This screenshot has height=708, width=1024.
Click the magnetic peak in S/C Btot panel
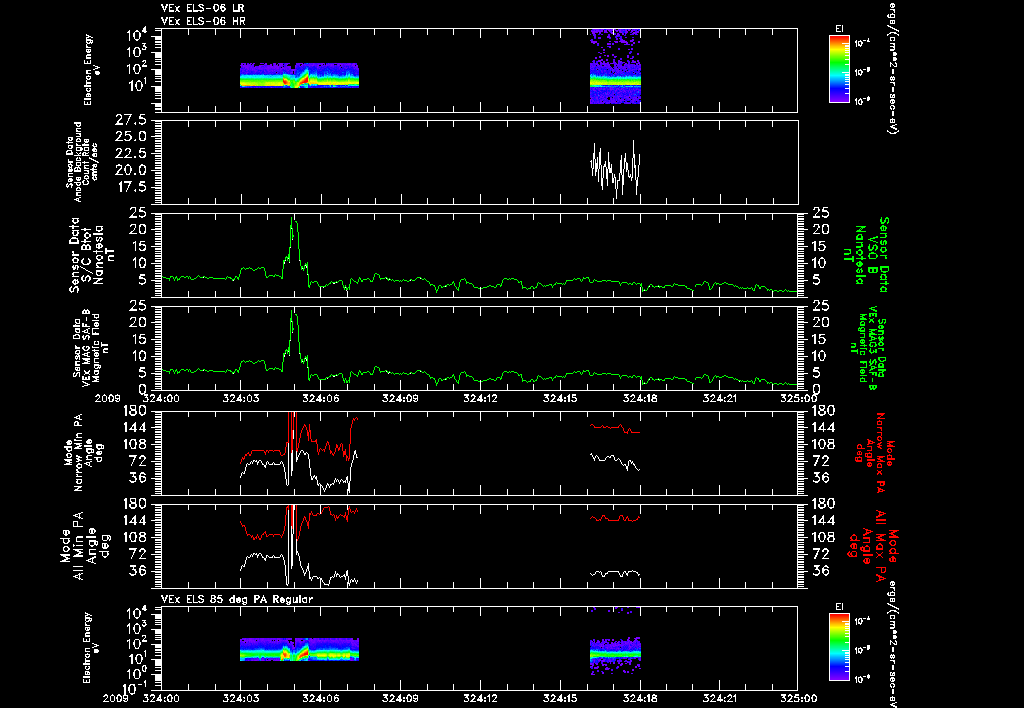293,219
